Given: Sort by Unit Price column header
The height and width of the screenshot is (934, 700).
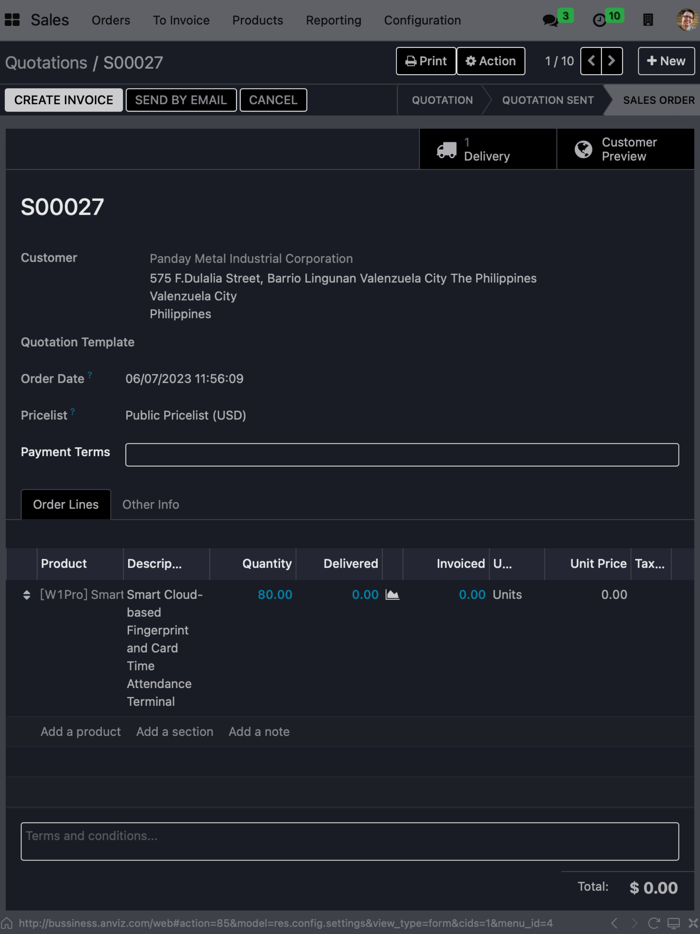Looking at the screenshot, I should click(587, 563).
